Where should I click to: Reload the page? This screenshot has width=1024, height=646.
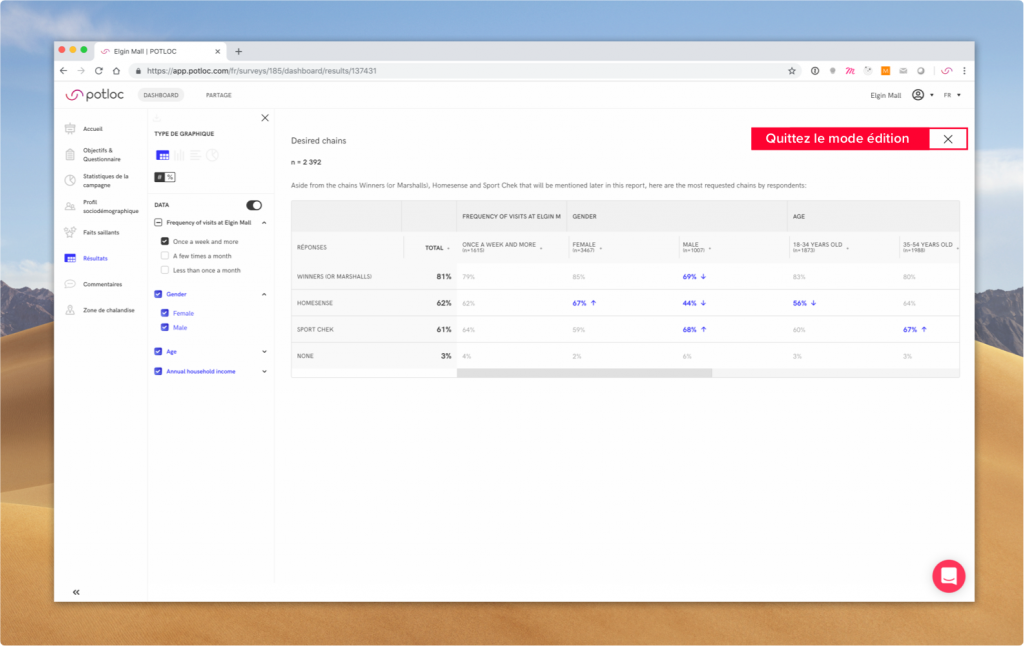pos(99,71)
